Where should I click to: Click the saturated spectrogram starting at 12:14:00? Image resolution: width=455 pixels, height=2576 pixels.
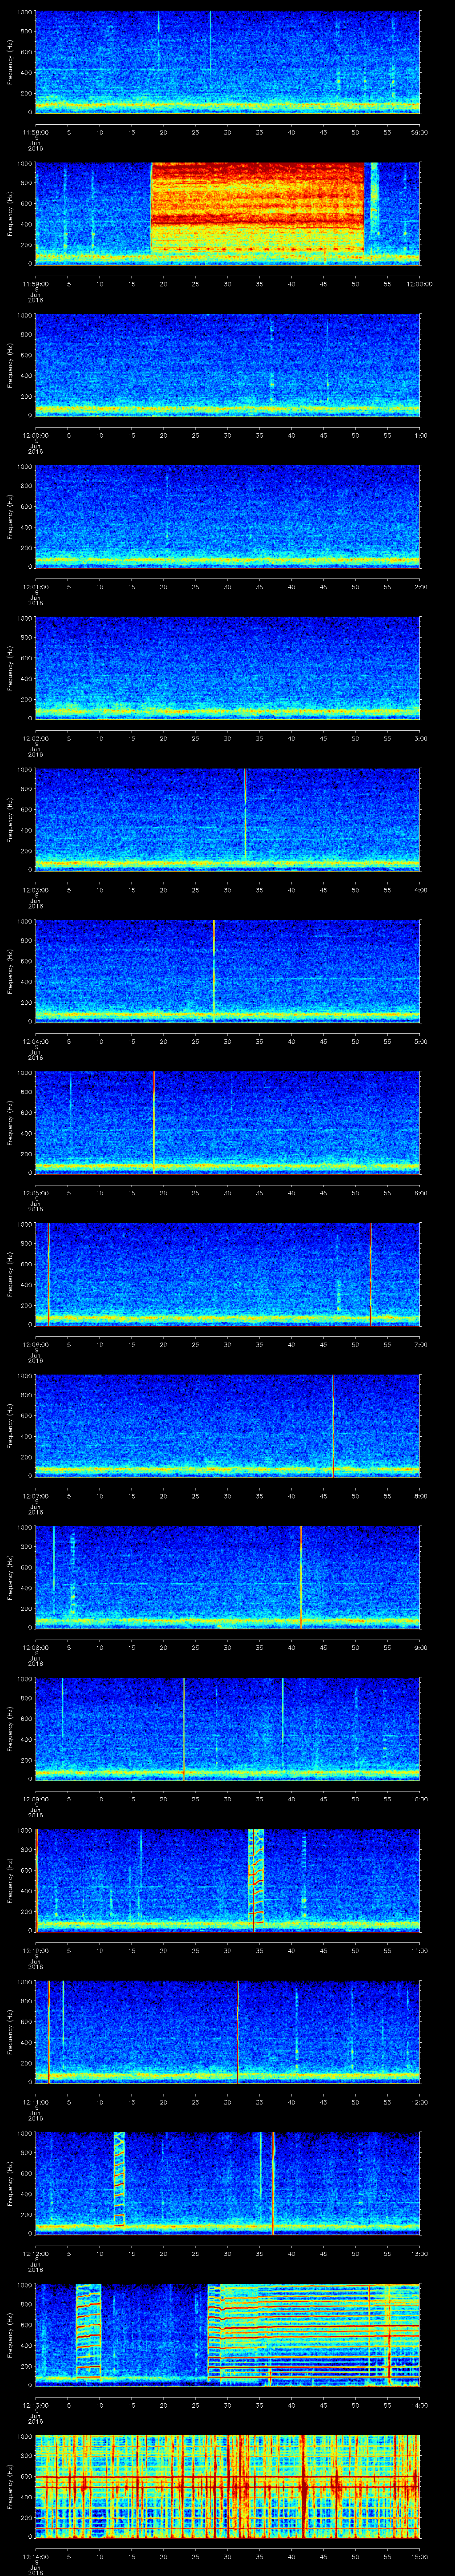pyautogui.click(x=228, y=2486)
